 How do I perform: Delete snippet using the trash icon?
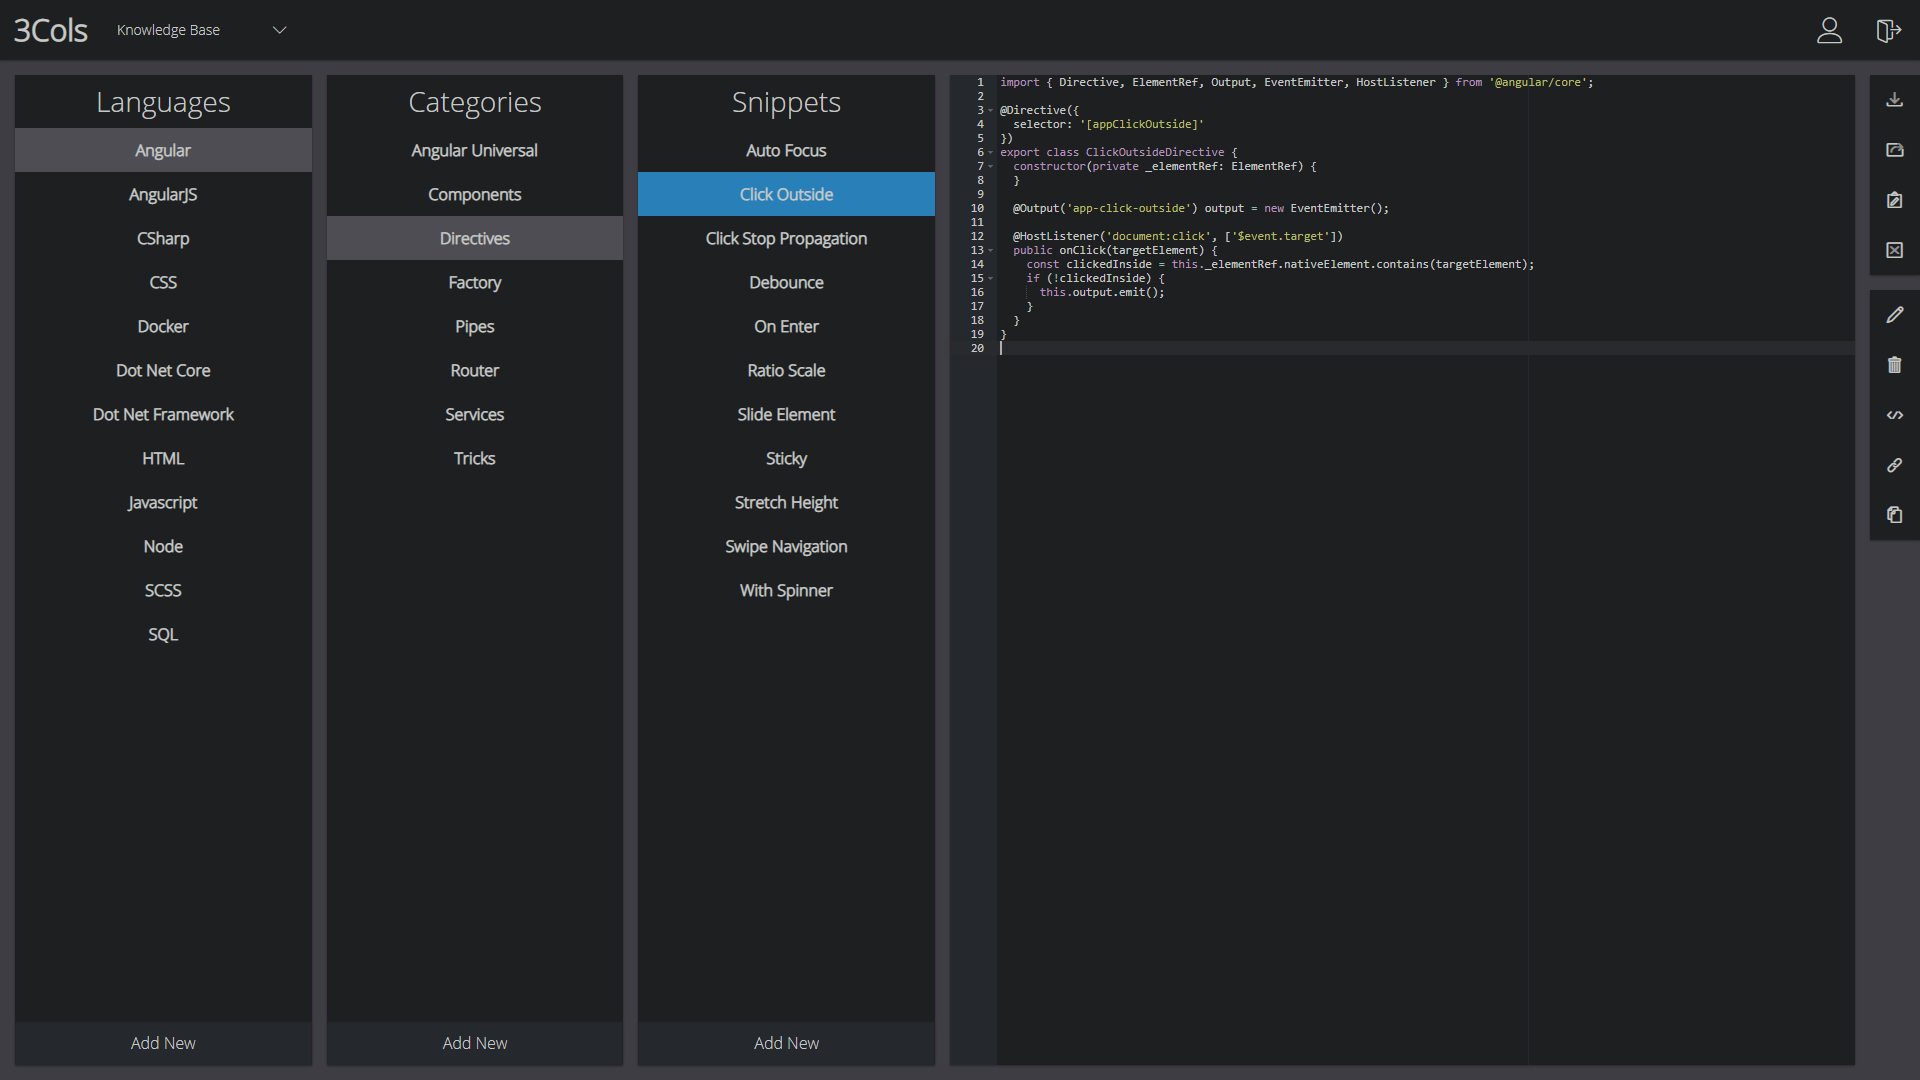click(1894, 365)
